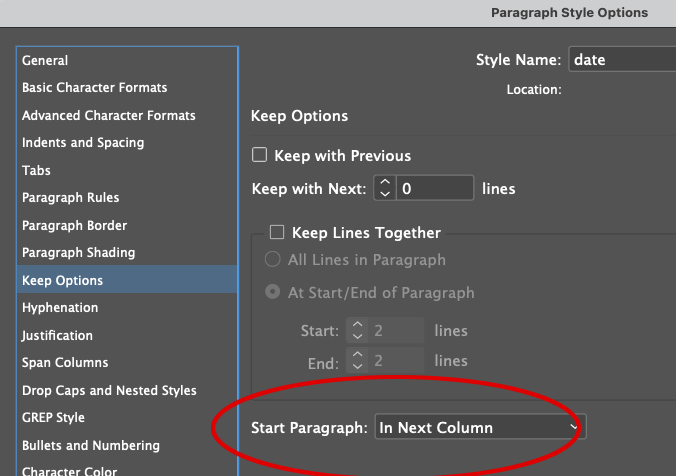
Task: Choose At Start/End of Paragraph radio
Action: (x=272, y=293)
